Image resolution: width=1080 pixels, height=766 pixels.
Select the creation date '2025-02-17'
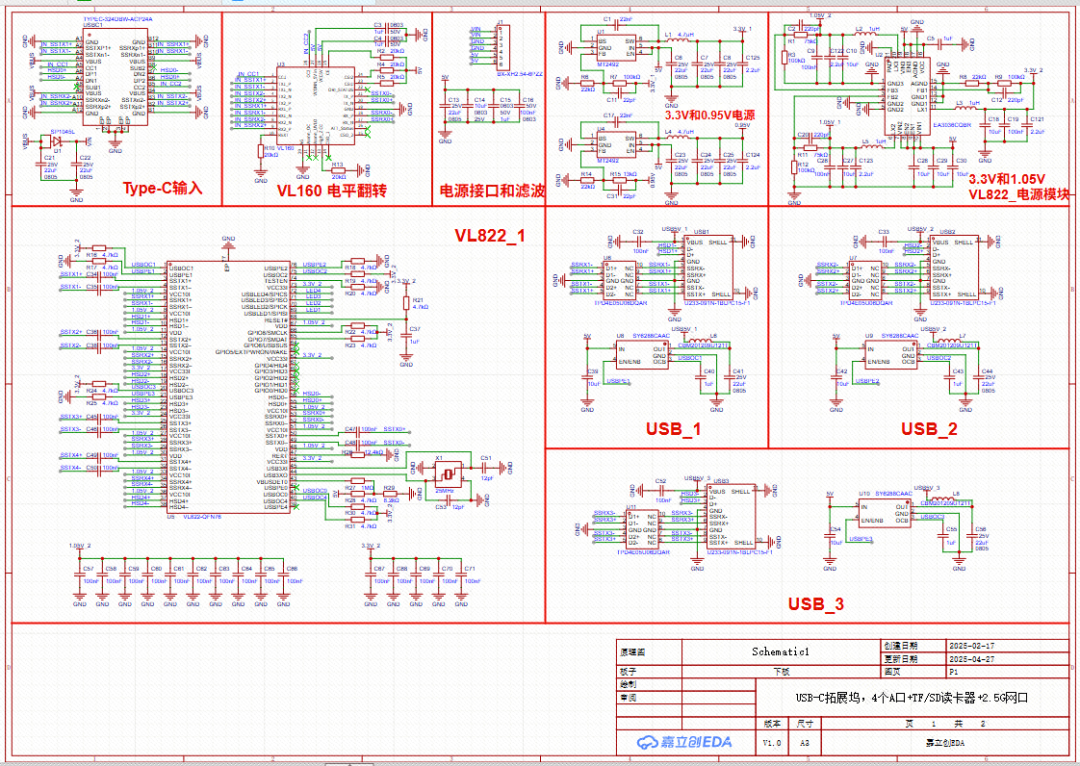point(972,646)
